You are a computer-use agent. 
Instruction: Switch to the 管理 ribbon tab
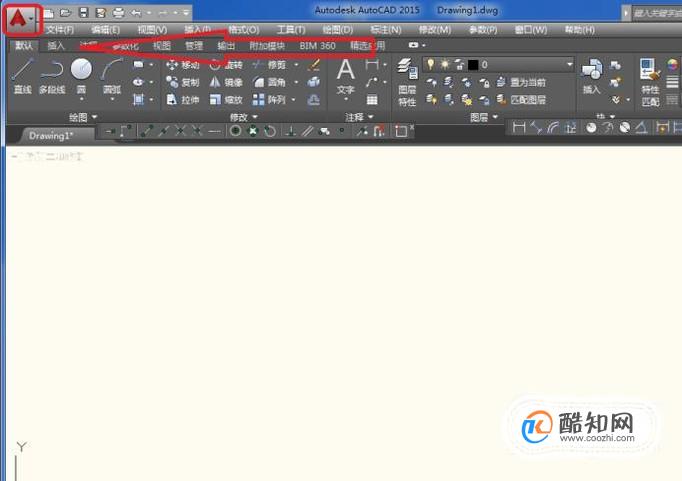(x=194, y=46)
